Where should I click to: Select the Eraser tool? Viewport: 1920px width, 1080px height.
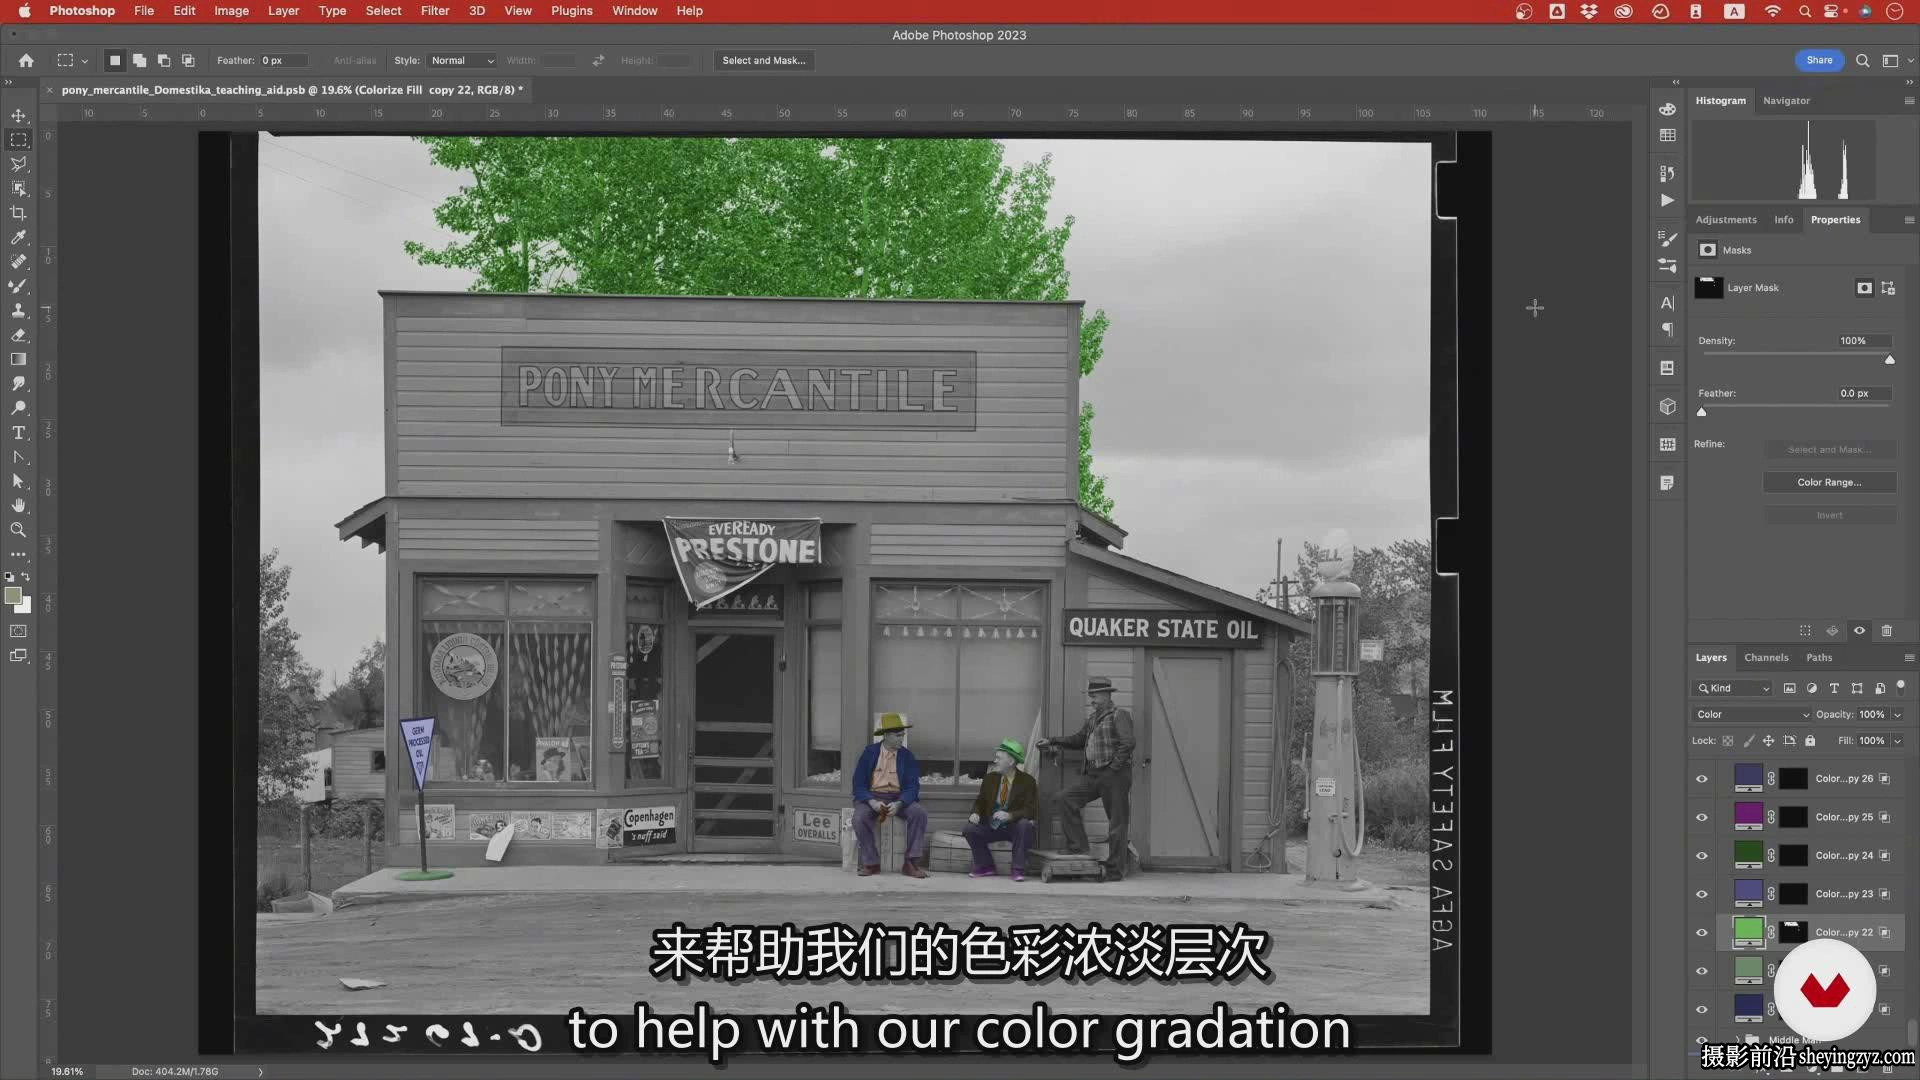tap(18, 335)
